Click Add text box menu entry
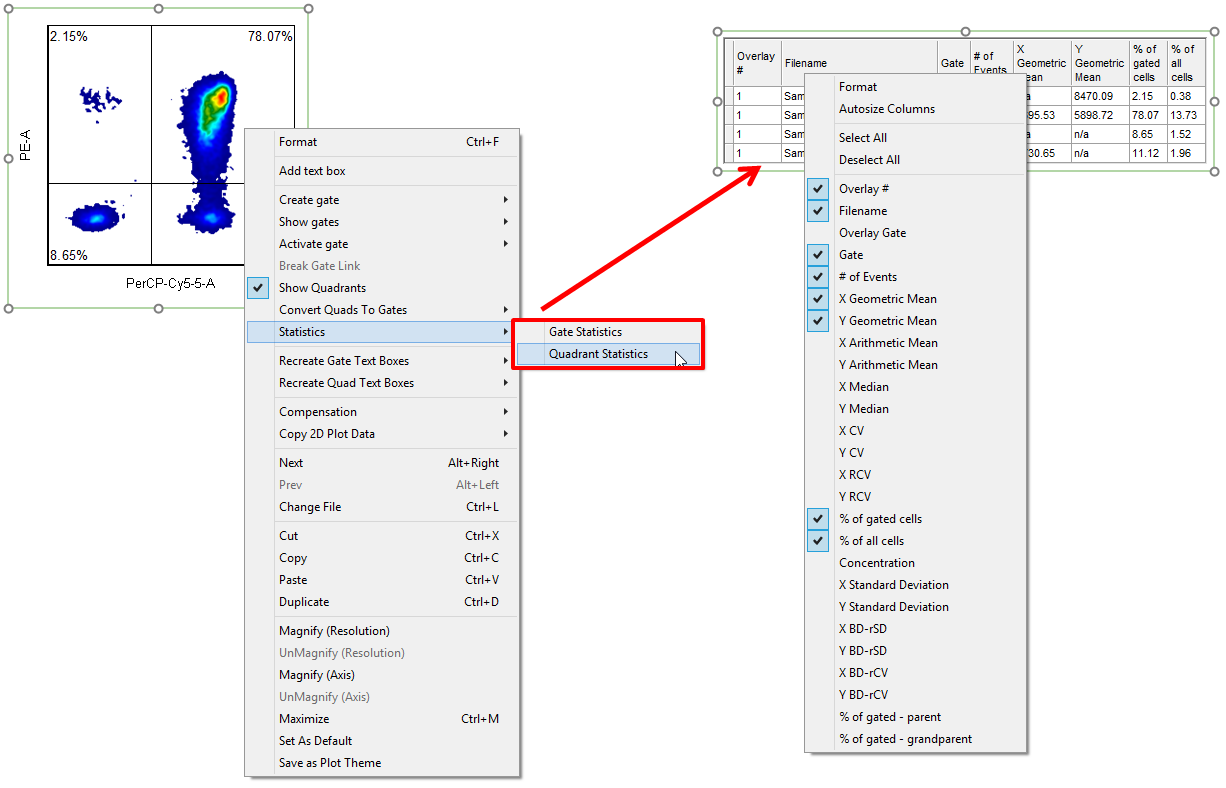 pyautogui.click(x=312, y=171)
